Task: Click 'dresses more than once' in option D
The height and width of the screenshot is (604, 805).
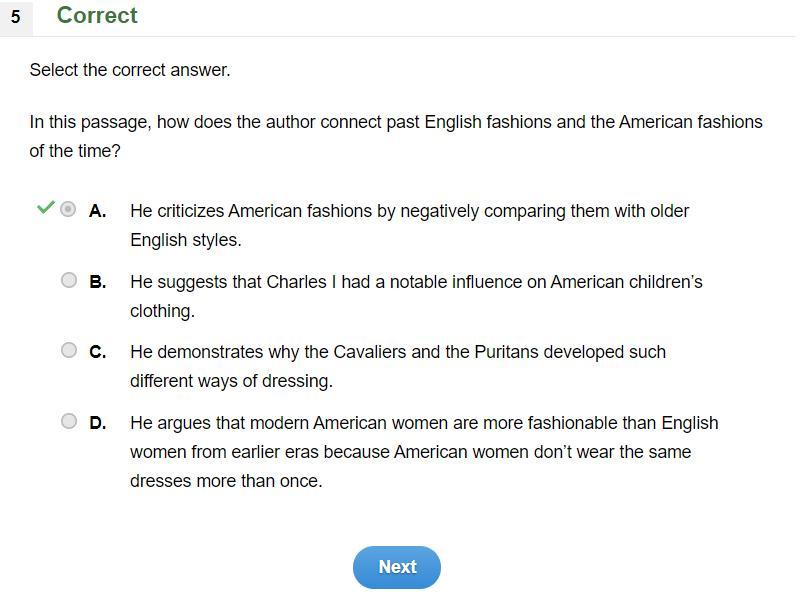Action: [226, 481]
